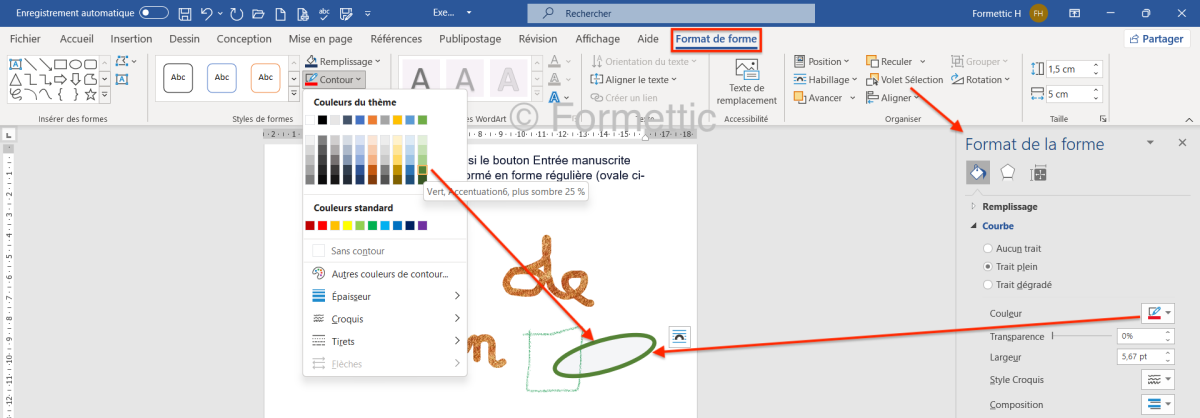Choose the Trait dégradé option
This screenshot has height=418, width=1200.
pos(989,285)
